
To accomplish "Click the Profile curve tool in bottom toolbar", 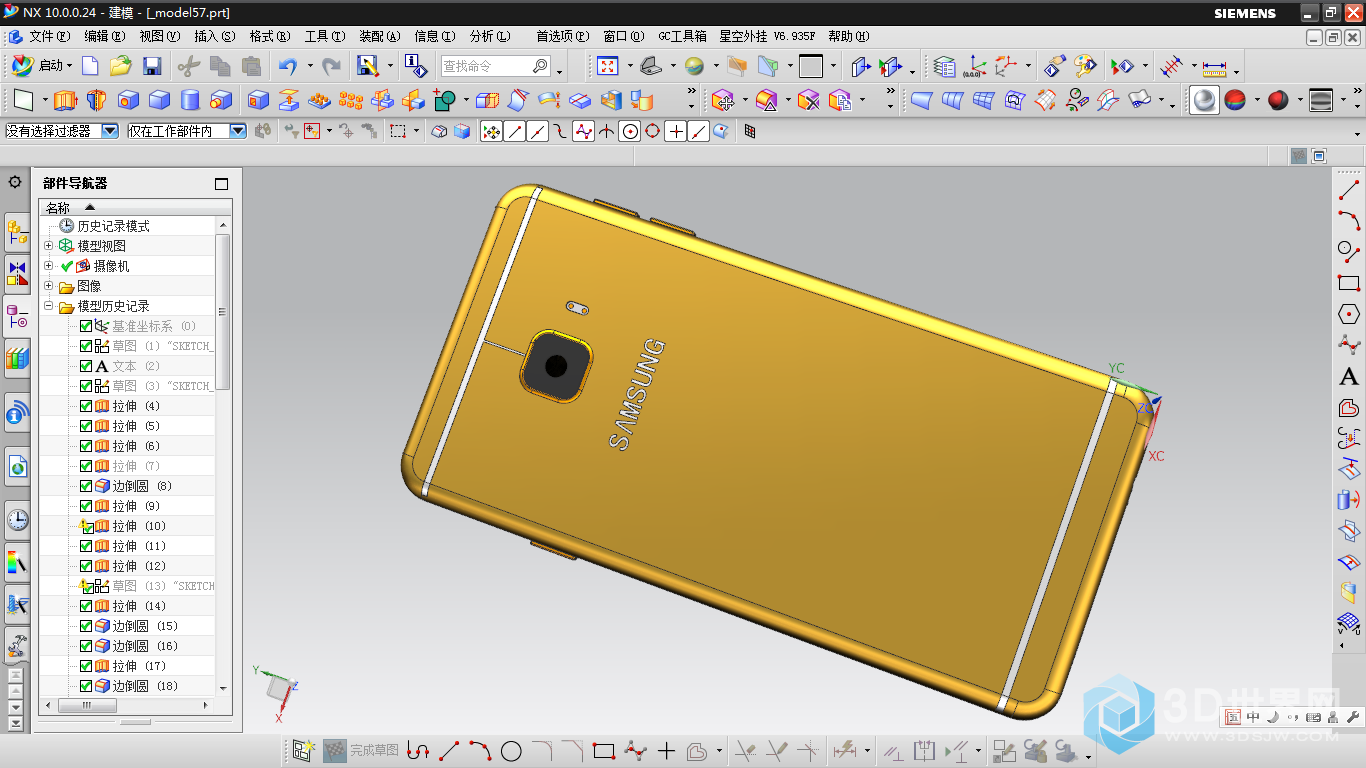I will (418, 750).
